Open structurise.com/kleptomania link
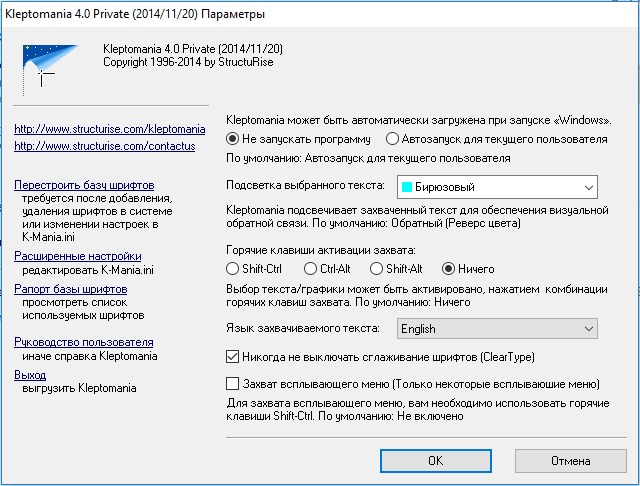Screen dimensions: 640x486 pyautogui.click(x=110, y=130)
